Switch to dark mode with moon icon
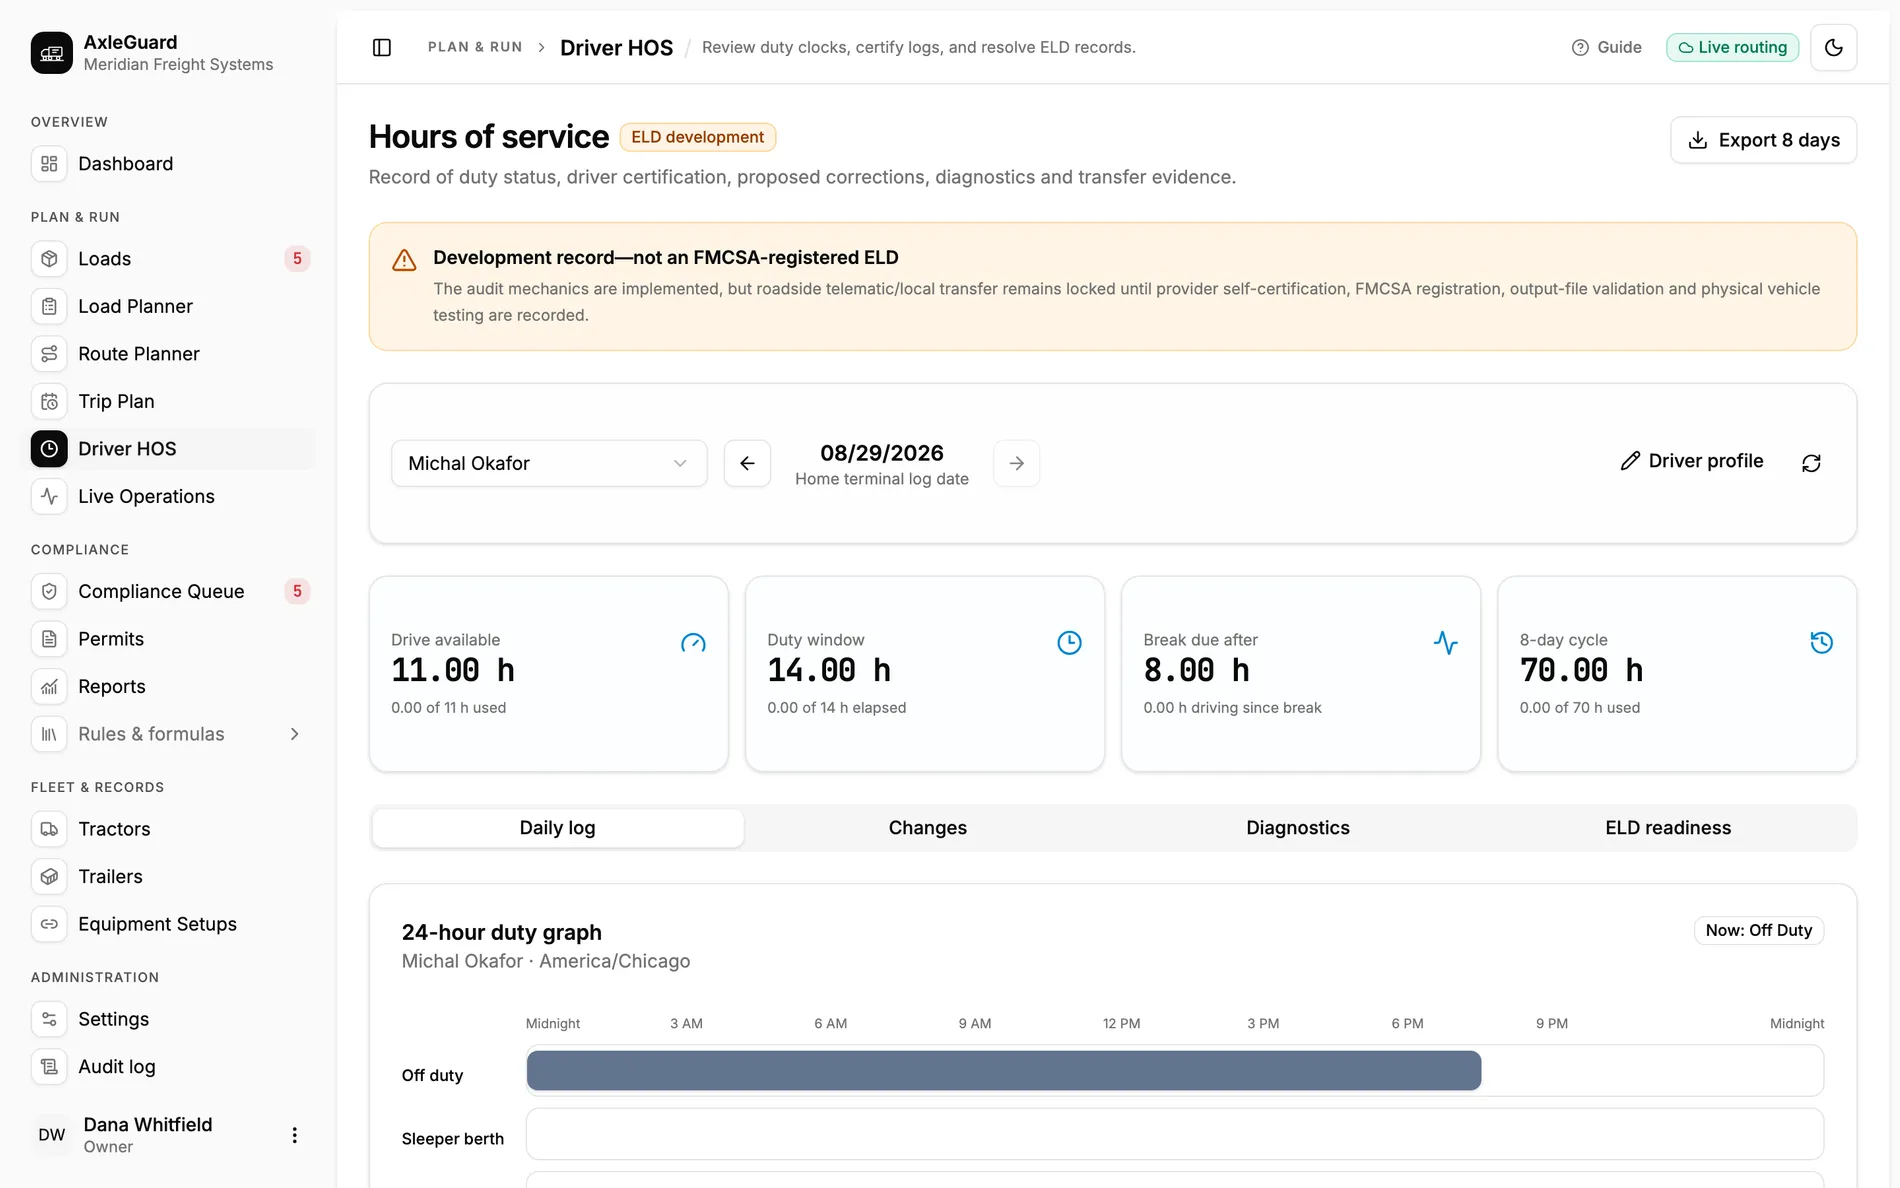Screen dimensions: 1900x1188 (1834, 47)
